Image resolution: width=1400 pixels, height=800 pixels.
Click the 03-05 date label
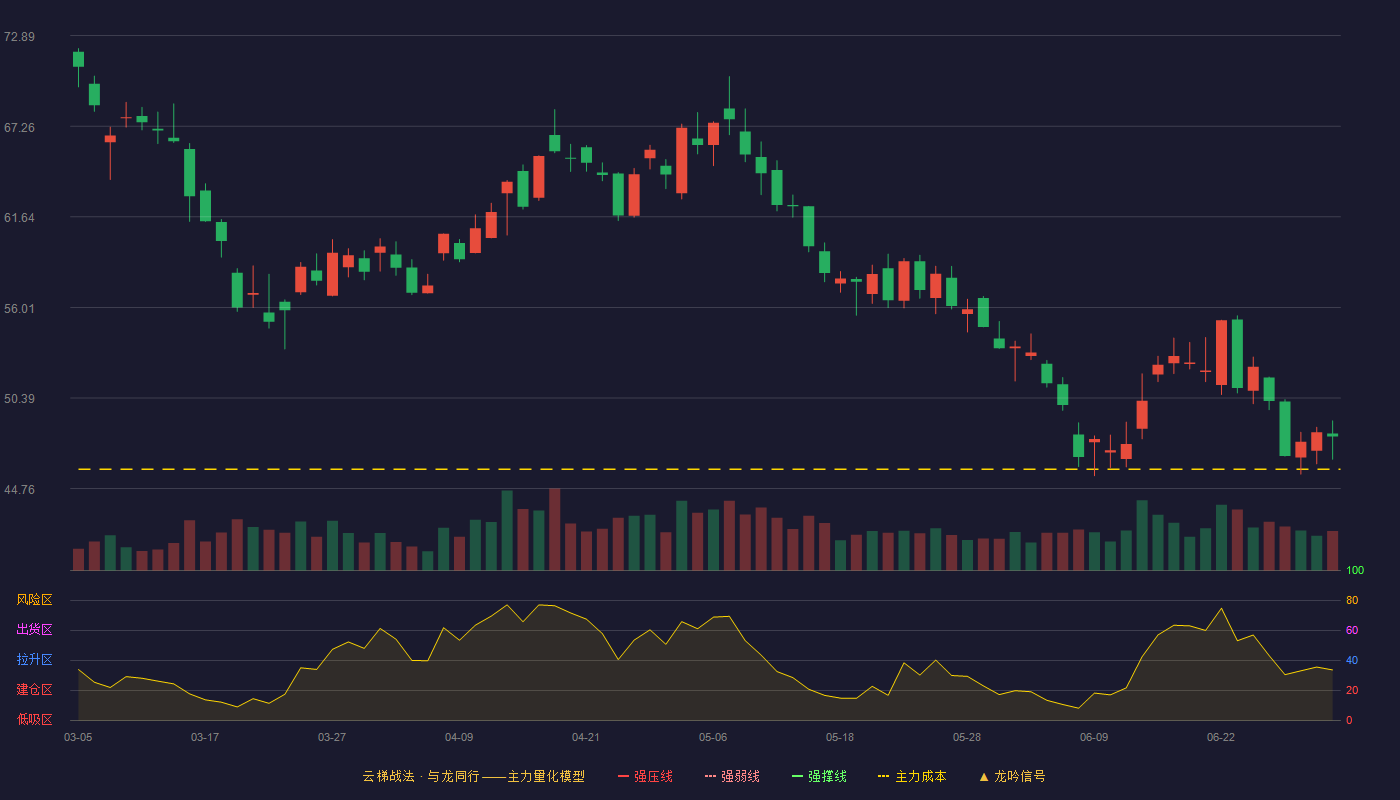point(78,737)
